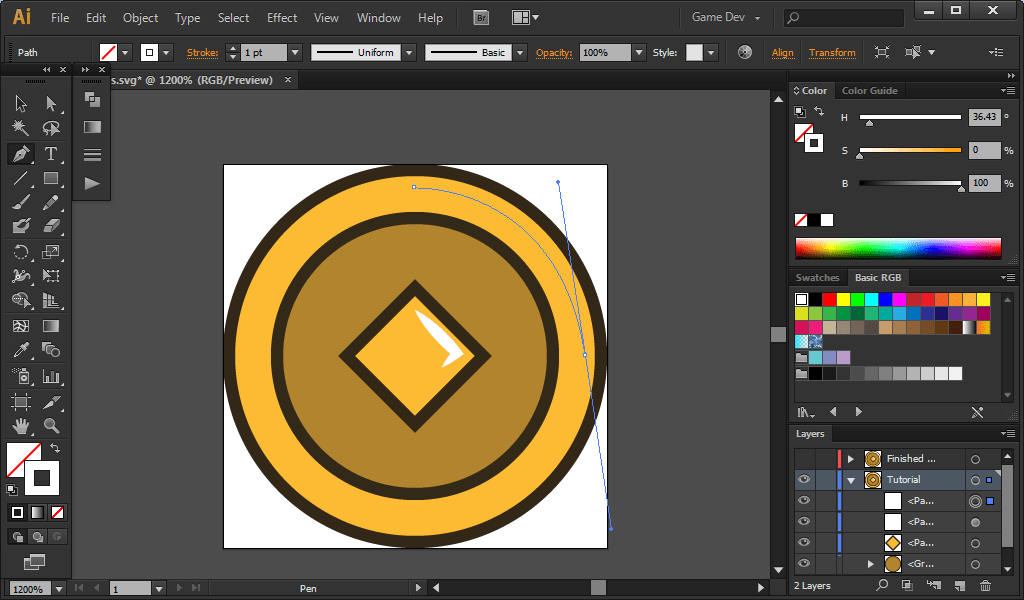
Task: Show the hidden Finished layer
Action: tap(804, 459)
